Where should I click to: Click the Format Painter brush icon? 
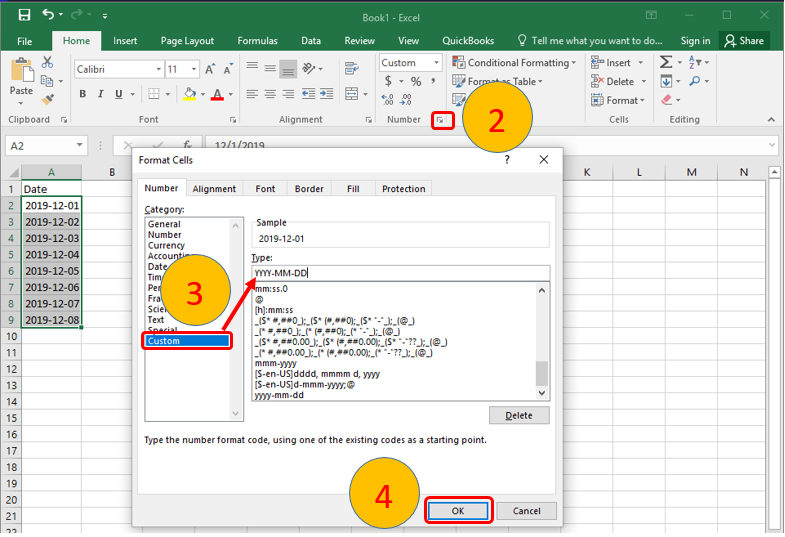point(47,100)
